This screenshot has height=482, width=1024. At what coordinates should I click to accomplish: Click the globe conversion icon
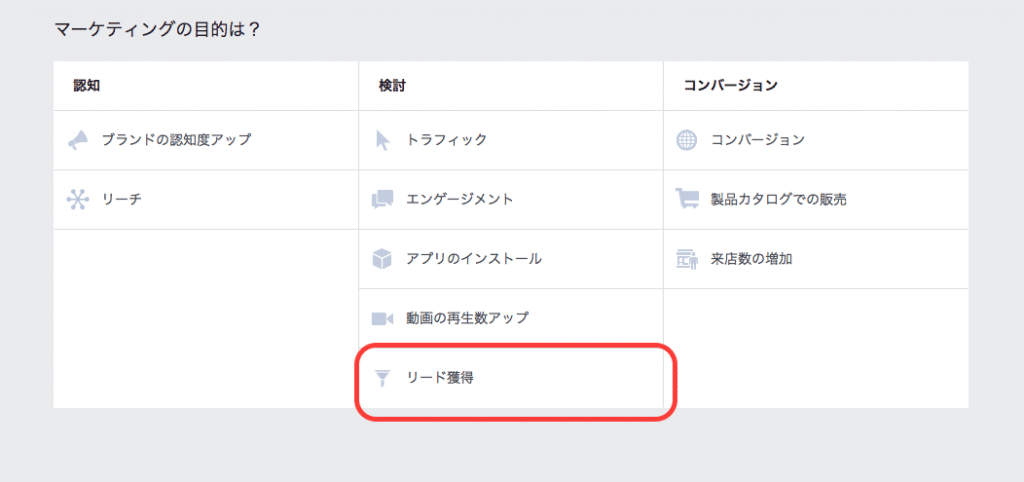click(687, 140)
